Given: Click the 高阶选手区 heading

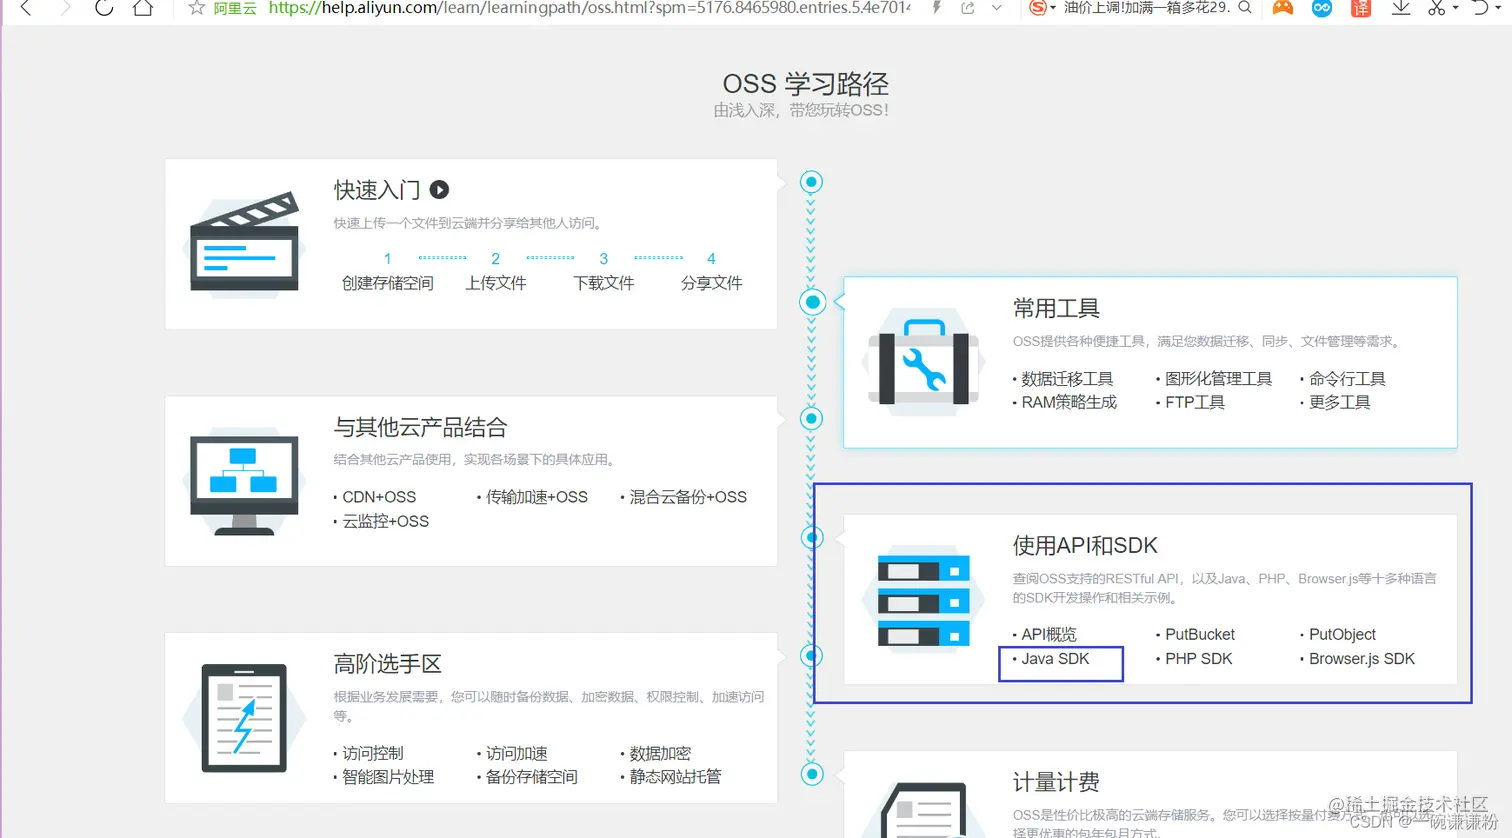Looking at the screenshot, I should (x=387, y=663).
